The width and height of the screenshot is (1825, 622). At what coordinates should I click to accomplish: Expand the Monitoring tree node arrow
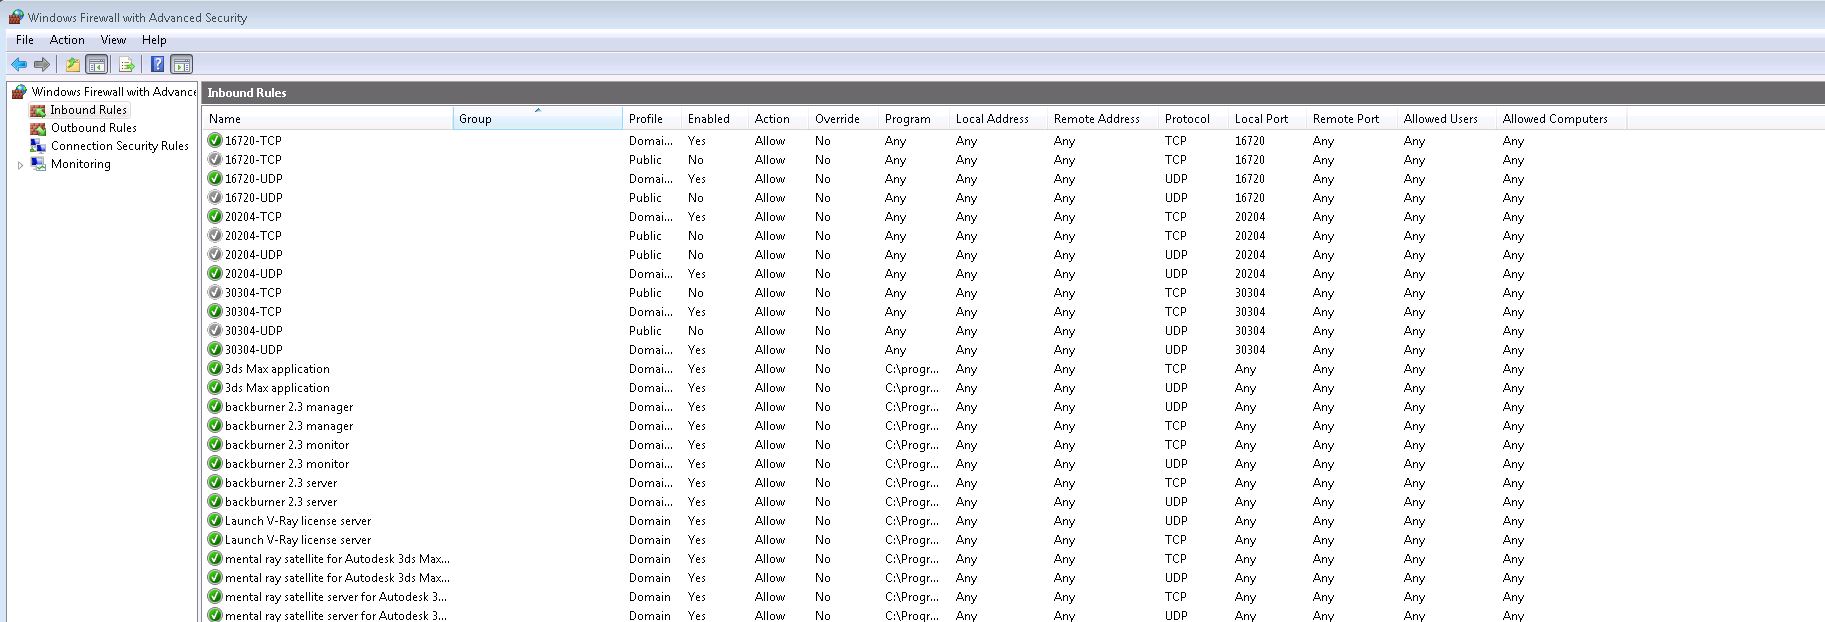click(20, 165)
